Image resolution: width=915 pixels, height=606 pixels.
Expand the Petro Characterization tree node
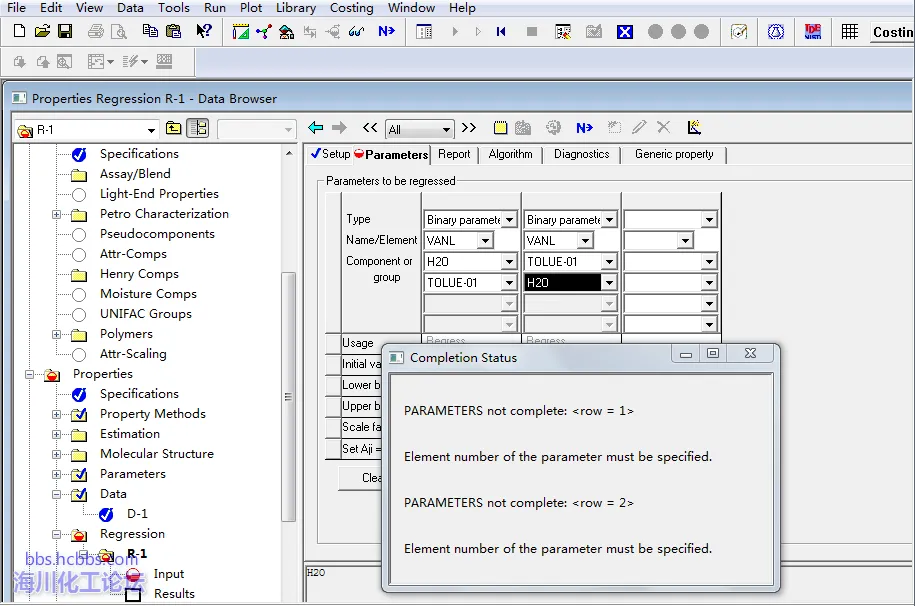[x=56, y=214]
